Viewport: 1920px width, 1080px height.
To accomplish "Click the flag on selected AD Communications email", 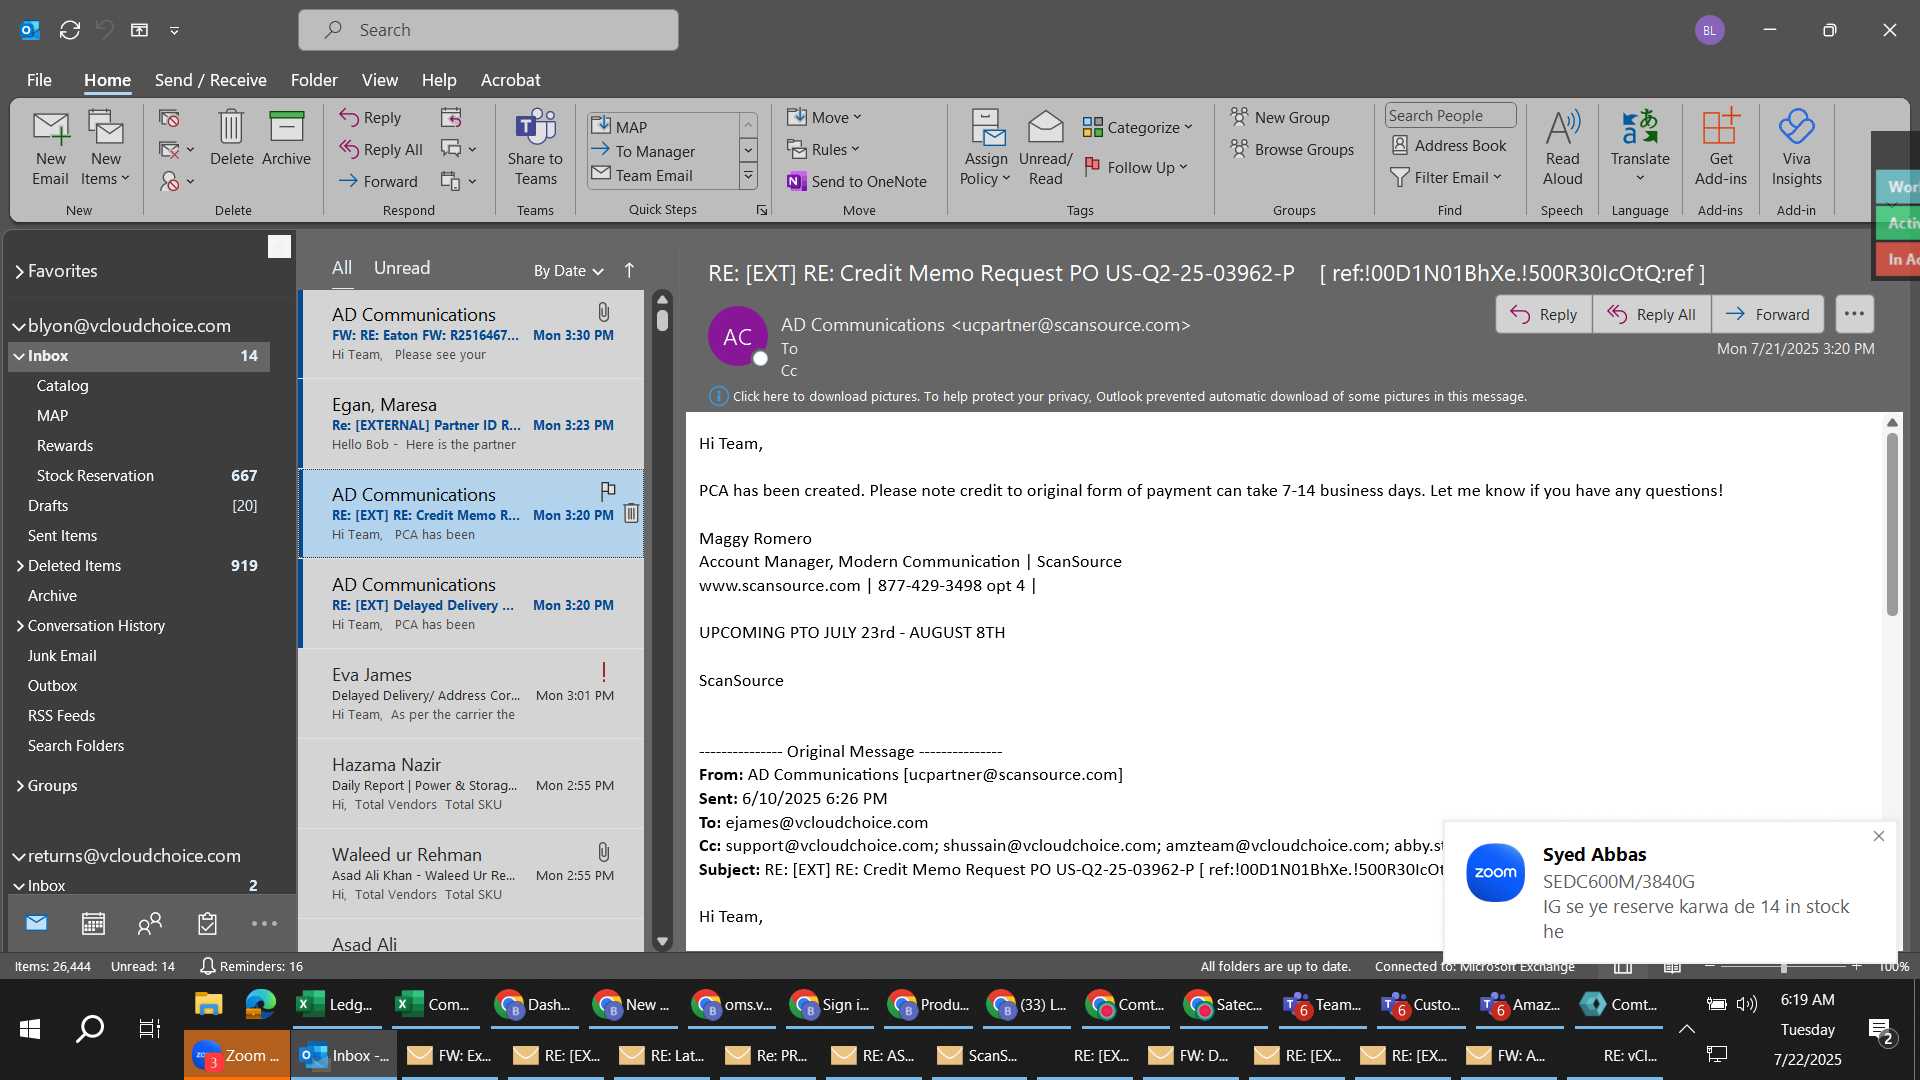I will 607,490.
